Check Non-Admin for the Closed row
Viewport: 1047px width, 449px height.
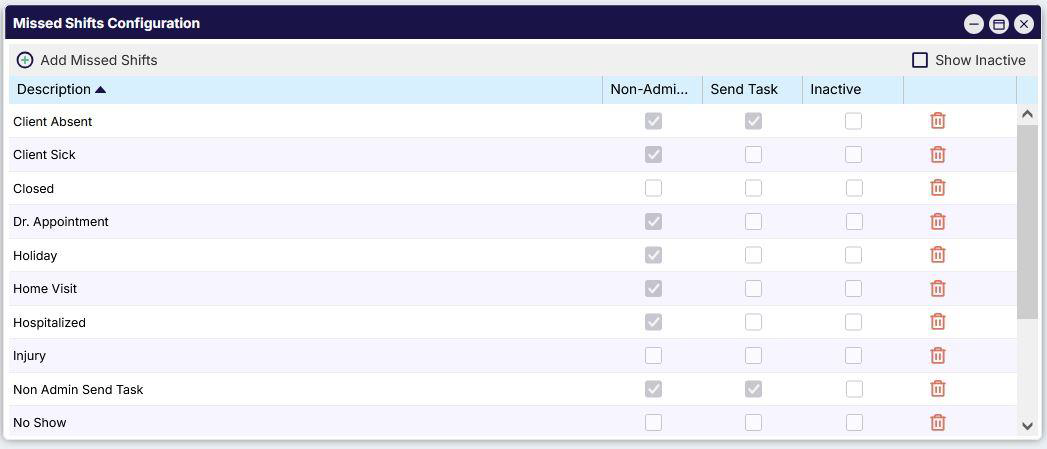coord(653,188)
